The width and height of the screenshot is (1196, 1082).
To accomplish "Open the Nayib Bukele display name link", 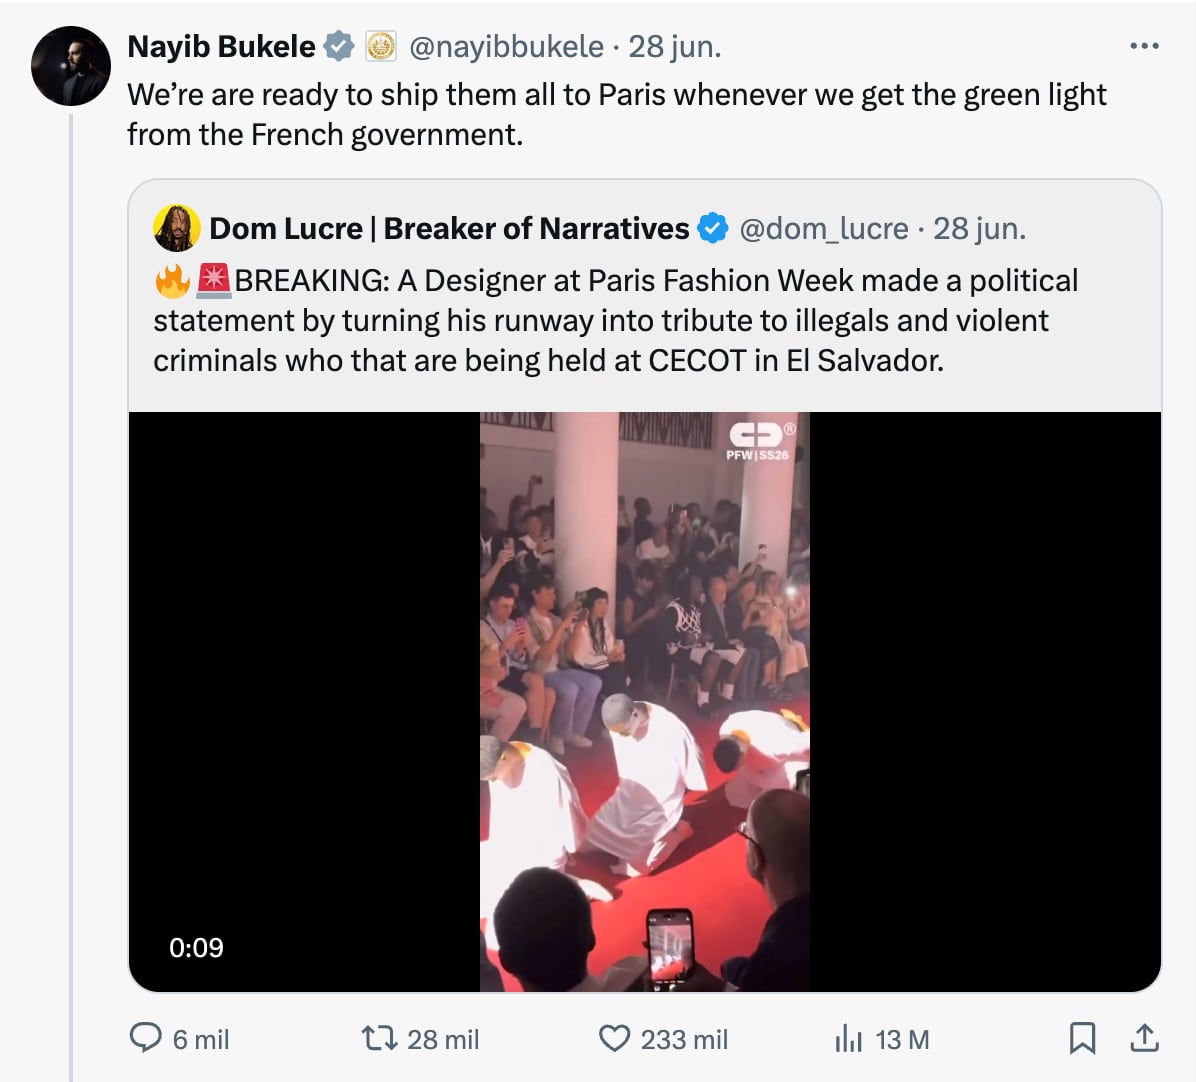I will (x=221, y=46).
